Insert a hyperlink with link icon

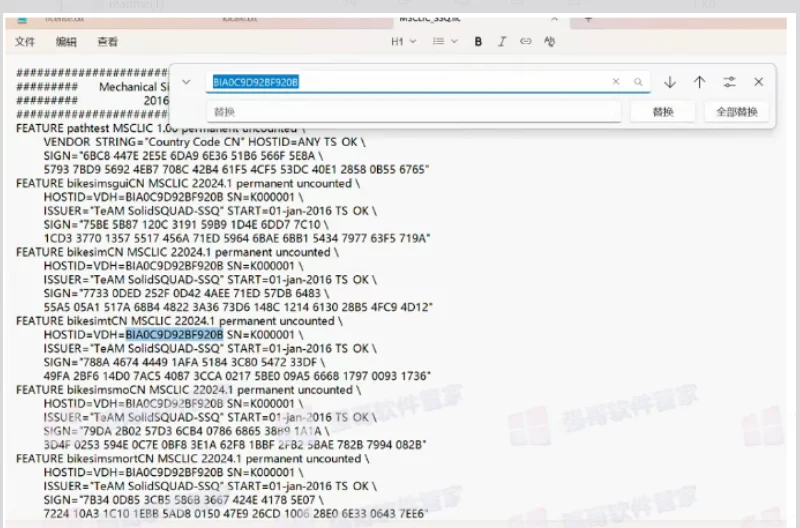pos(526,41)
